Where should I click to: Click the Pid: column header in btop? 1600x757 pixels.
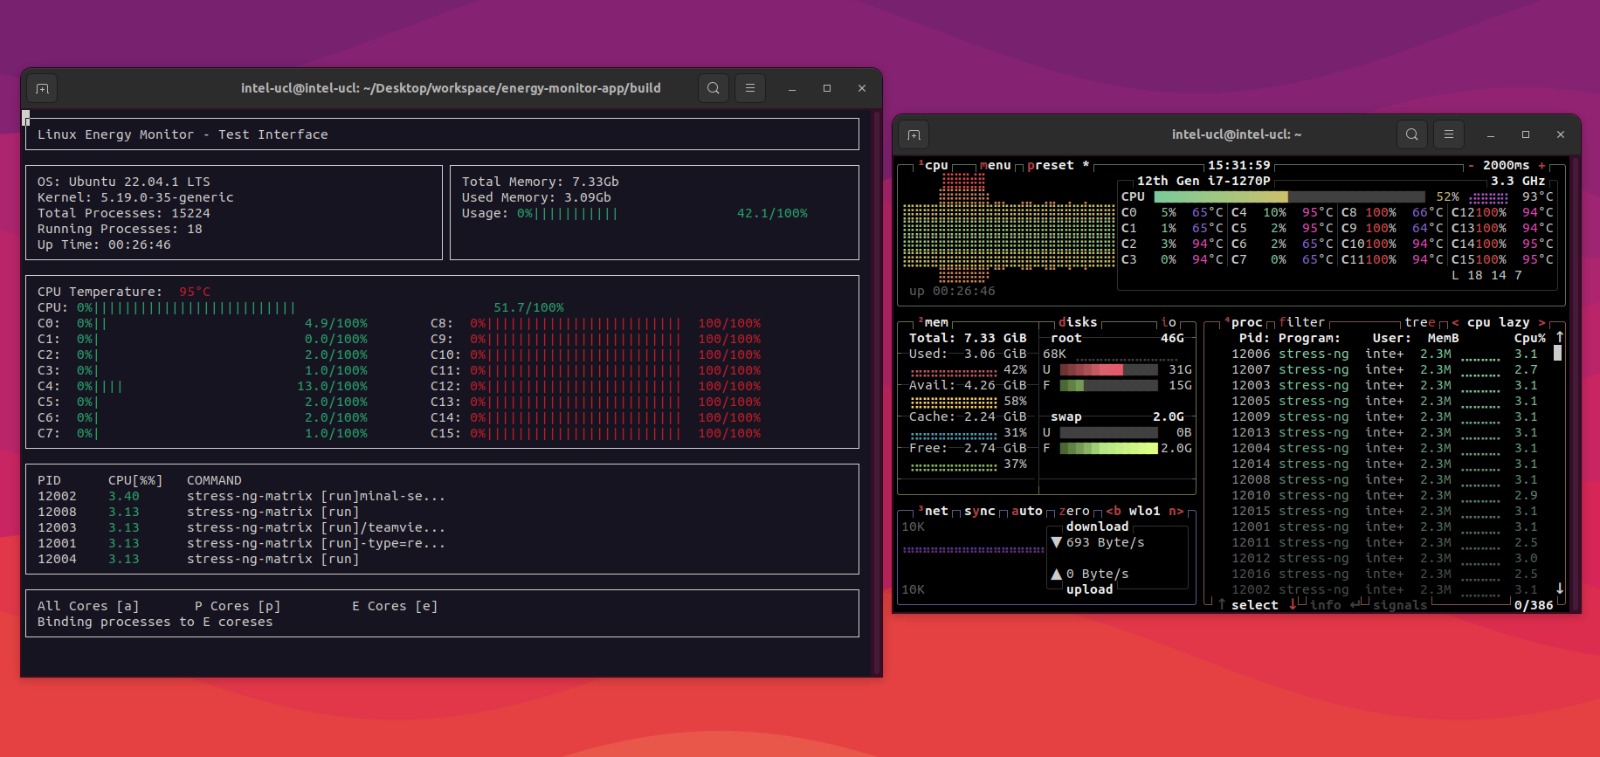tap(1254, 338)
